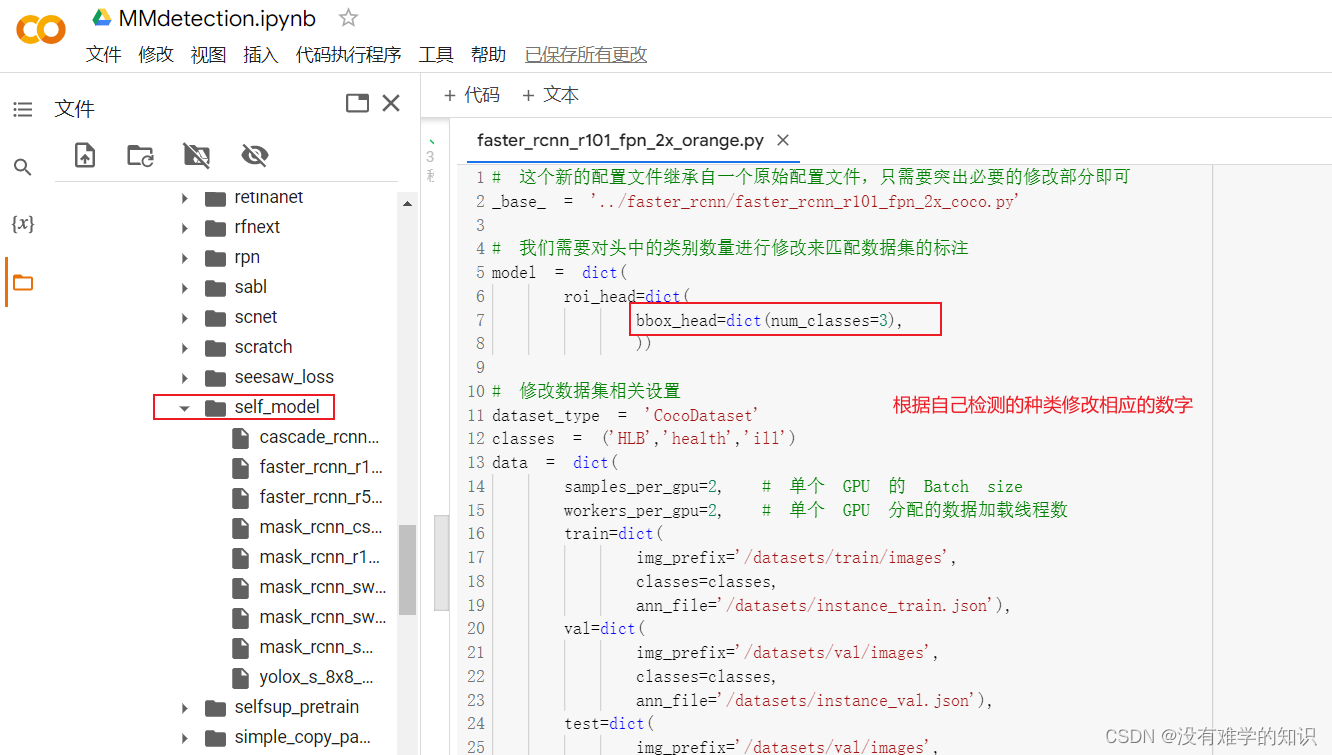Click the Colab logo
The image size is (1332, 755).
[41, 30]
